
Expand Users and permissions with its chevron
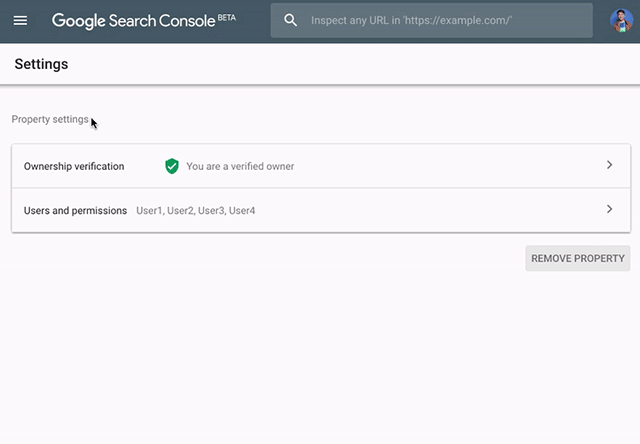click(609, 210)
